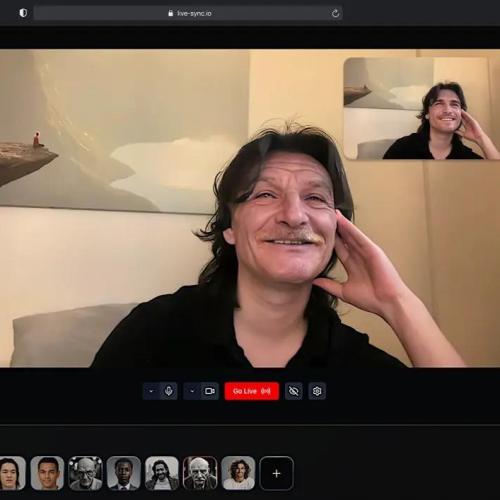
Task: Add a new face with the plus button
Action: (276, 473)
